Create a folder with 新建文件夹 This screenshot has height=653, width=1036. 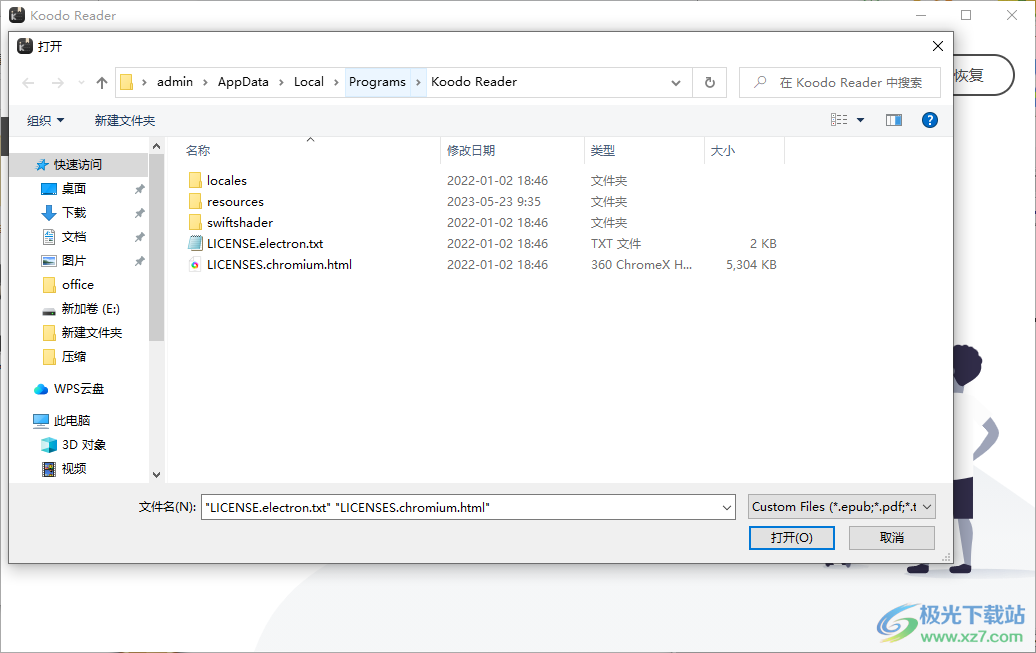point(125,120)
